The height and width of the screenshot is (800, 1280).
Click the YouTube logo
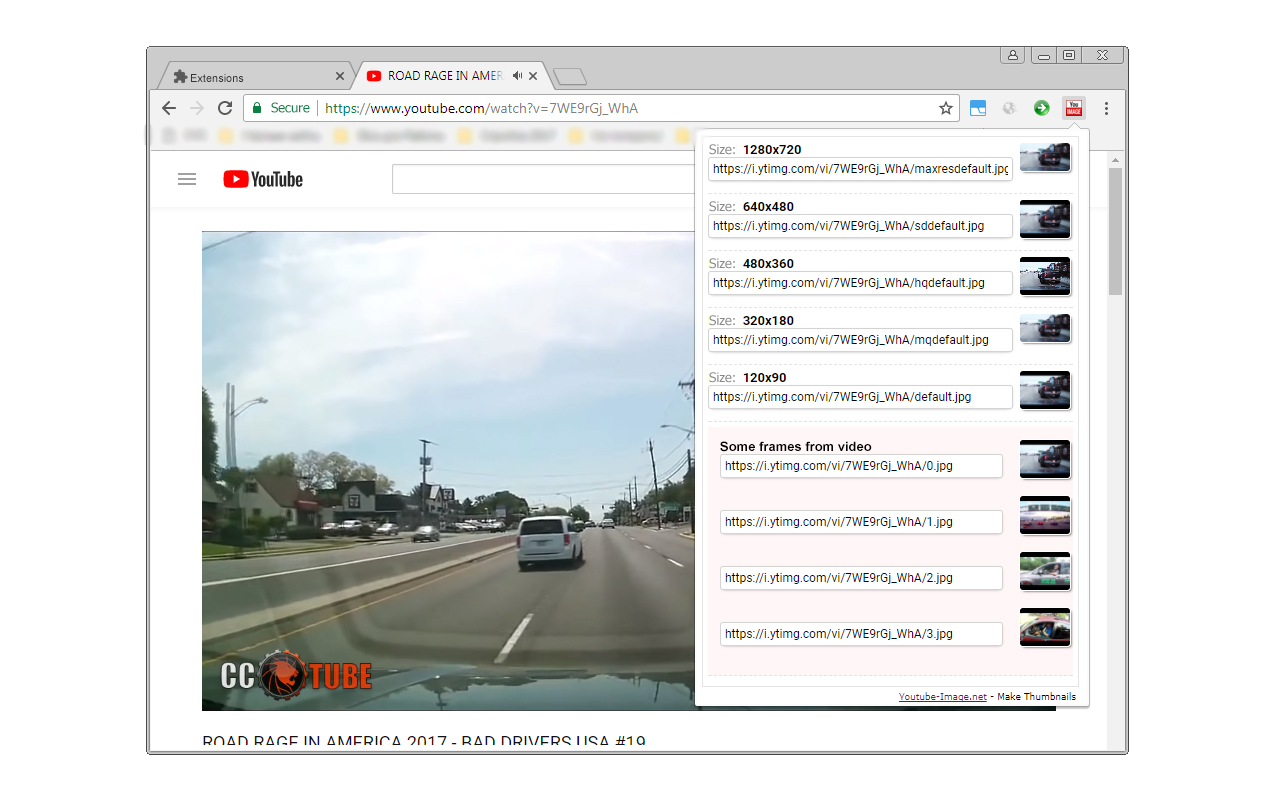263,179
